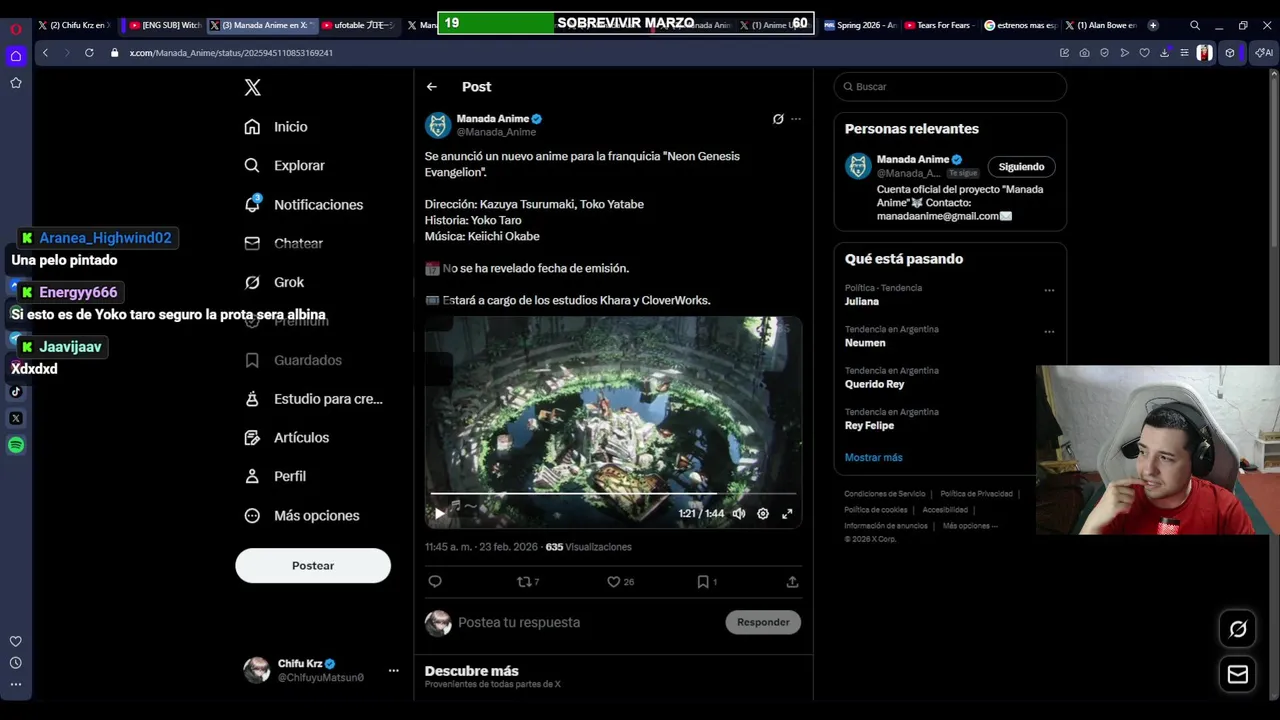Enter fullscreen on the post video
Screen dimensions: 1280x720
point(787,513)
